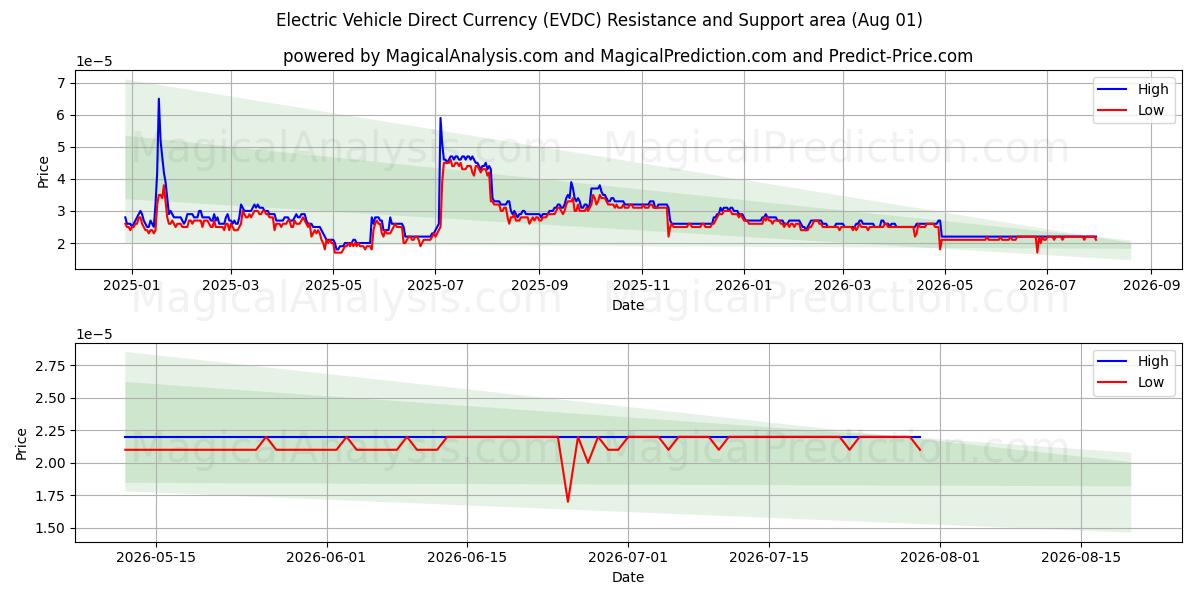Click the '2026-08-15' bottom axis label
The height and width of the screenshot is (600, 1200).
click(x=1081, y=558)
